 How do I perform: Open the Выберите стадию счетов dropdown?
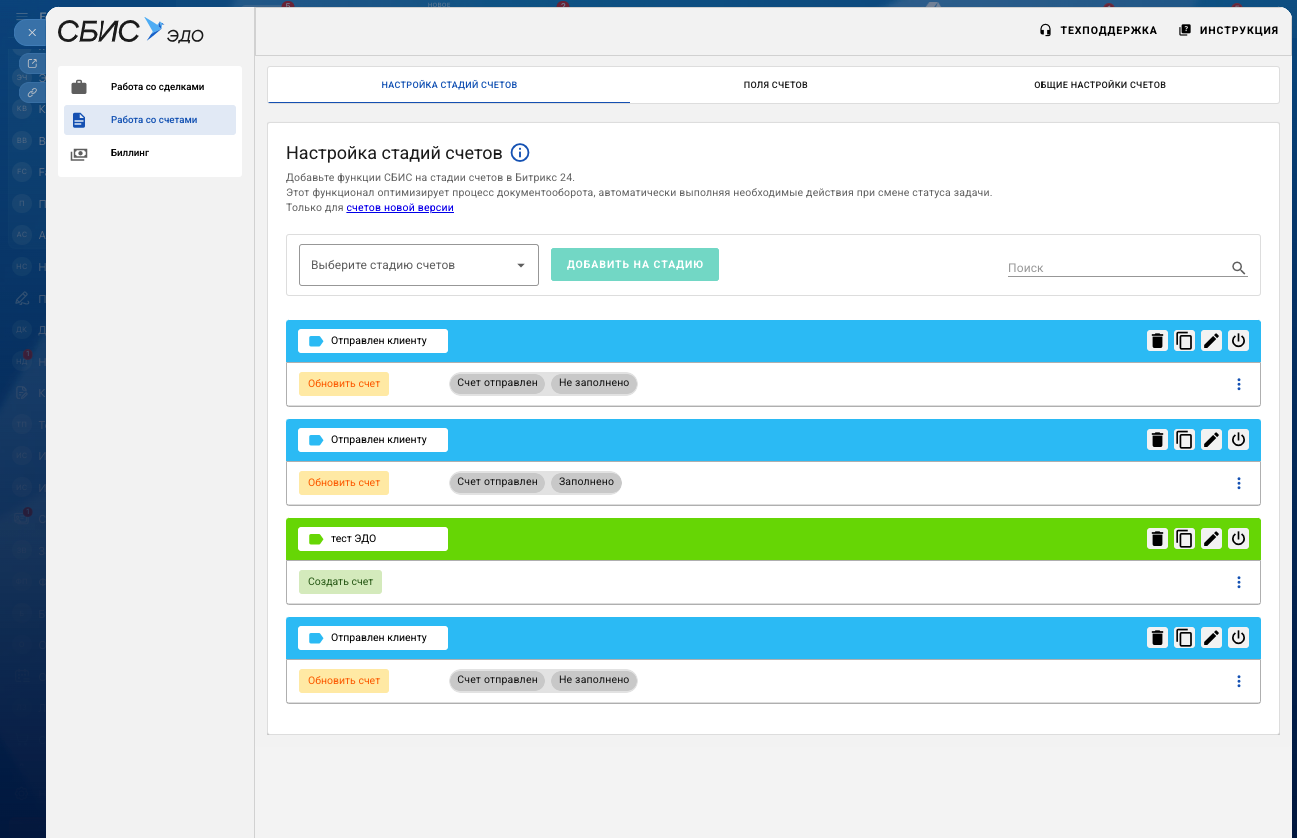click(419, 265)
